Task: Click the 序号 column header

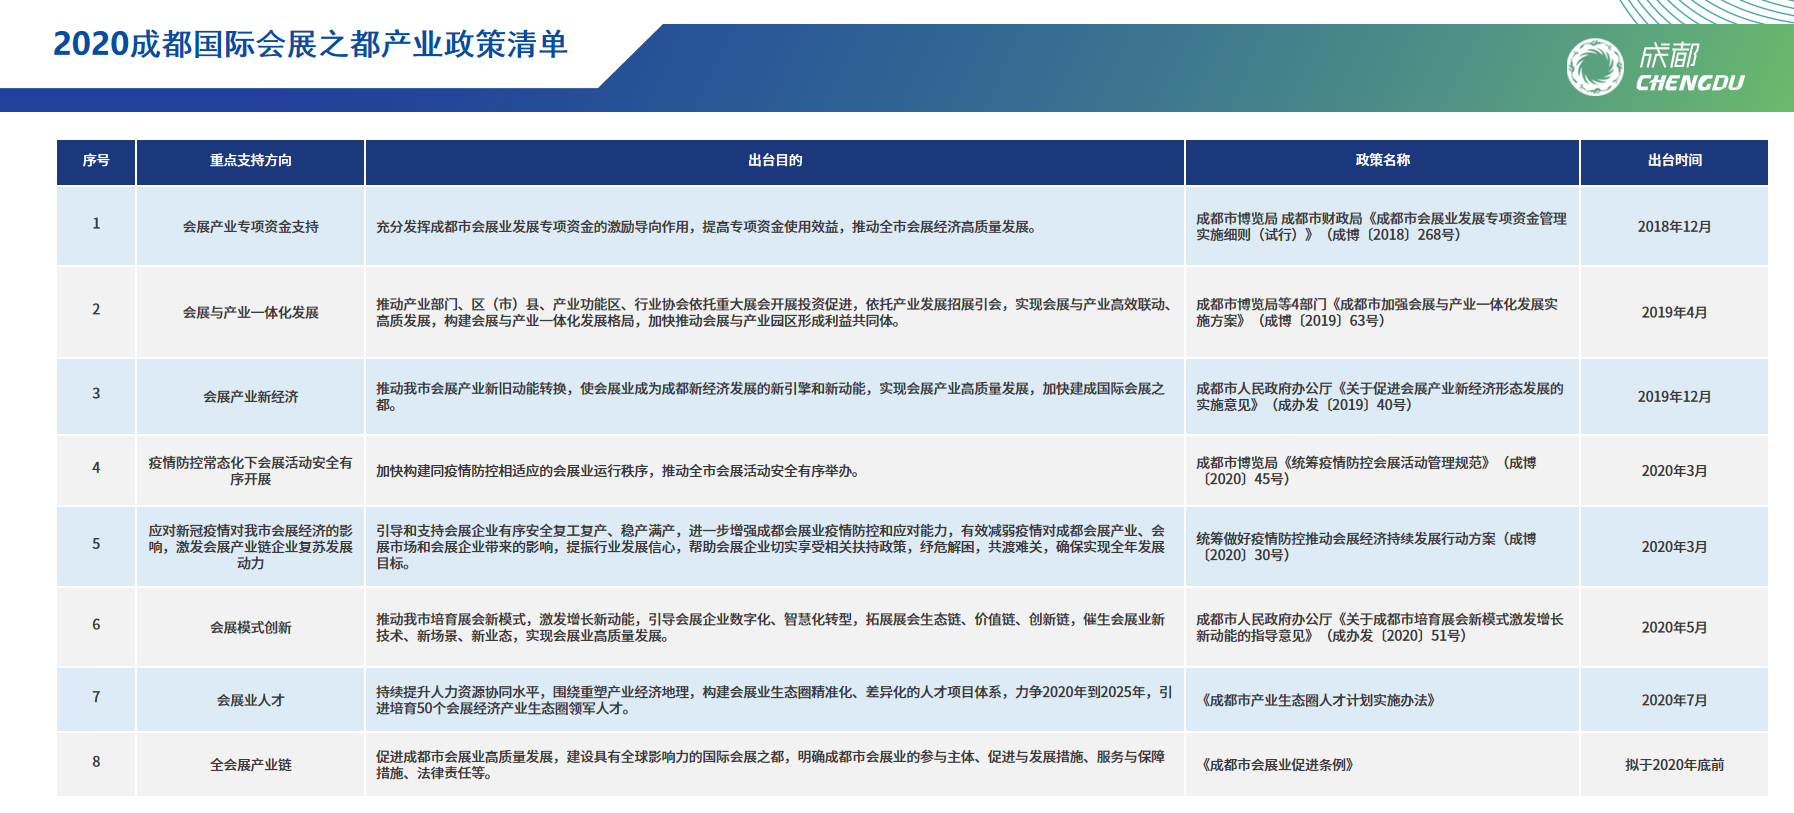Action: coord(96,160)
